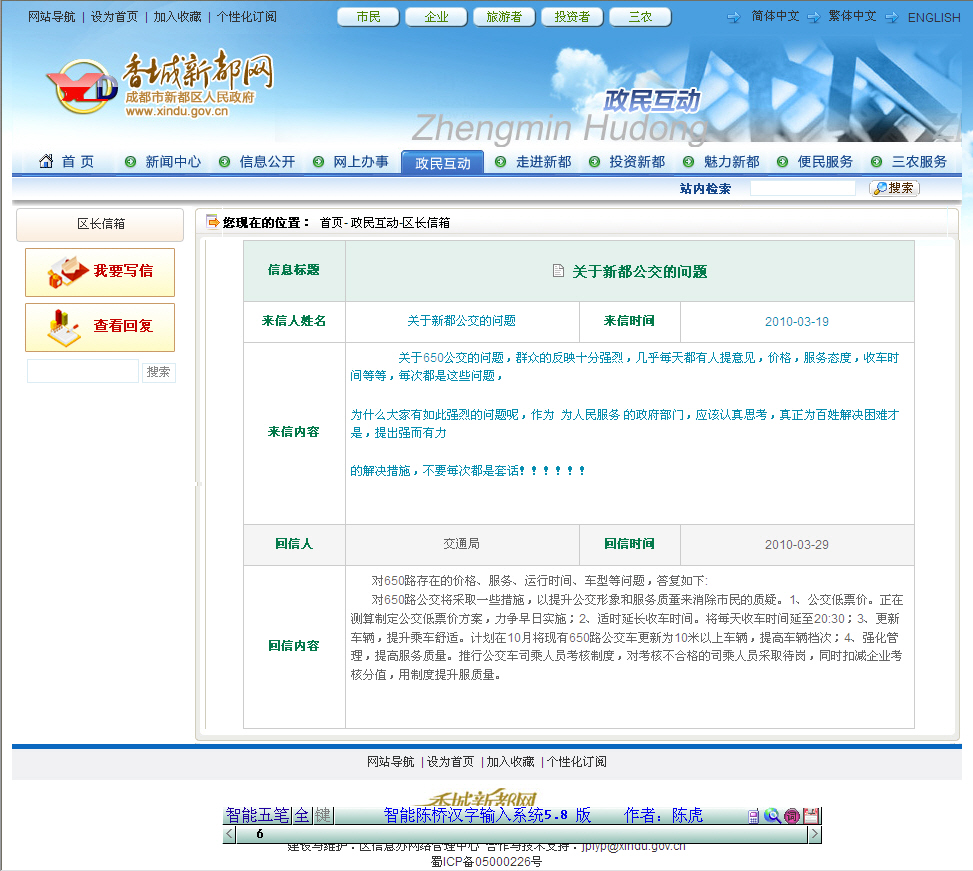Click the top 设为首页 link
Screen dimensions: 973x871
tap(114, 17)
